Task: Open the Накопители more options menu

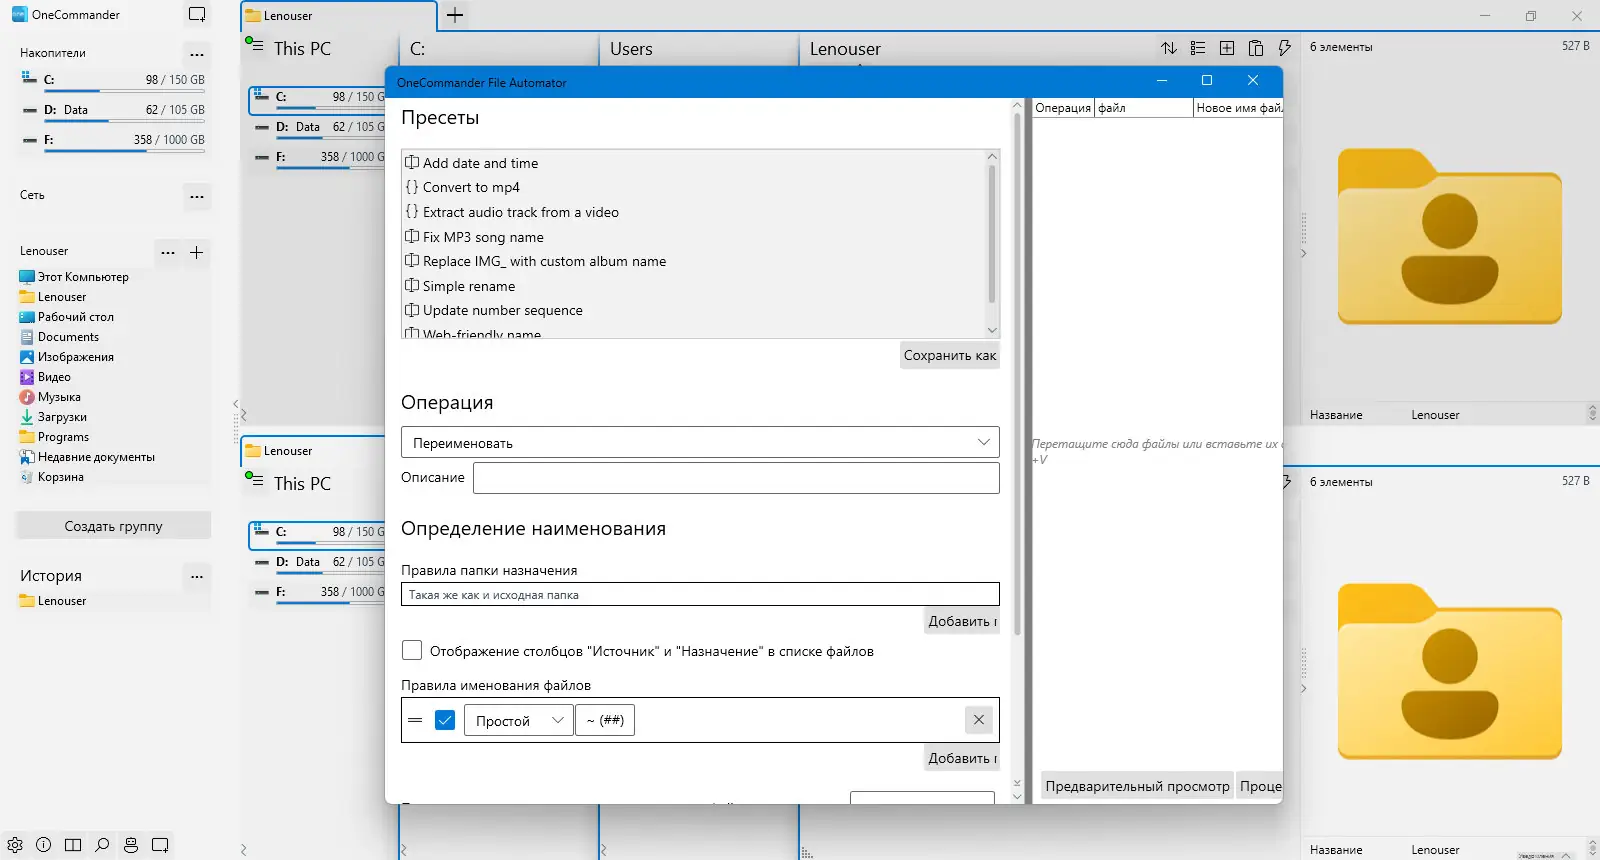Action: pos(197,54)
